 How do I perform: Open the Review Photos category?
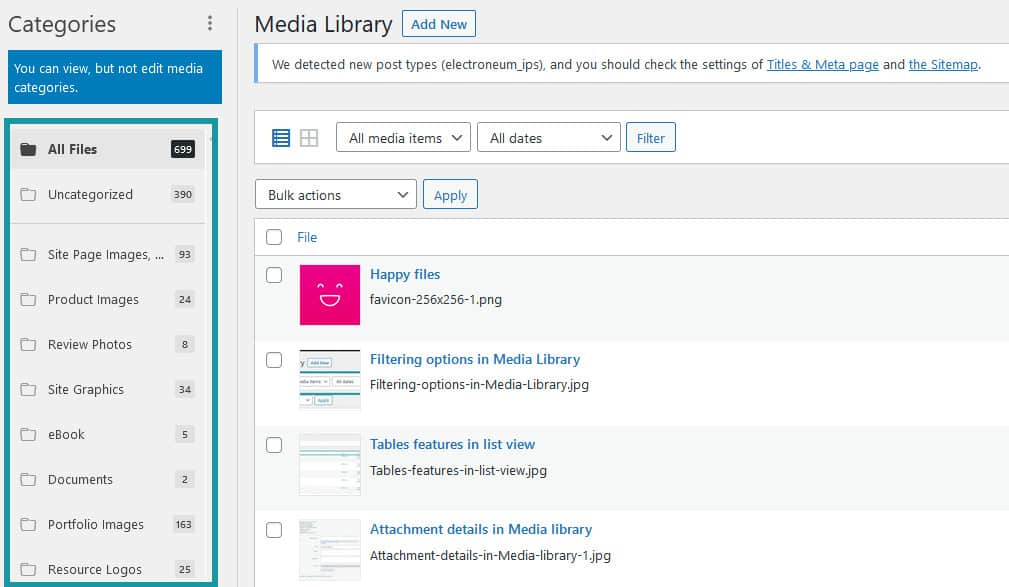90,345
